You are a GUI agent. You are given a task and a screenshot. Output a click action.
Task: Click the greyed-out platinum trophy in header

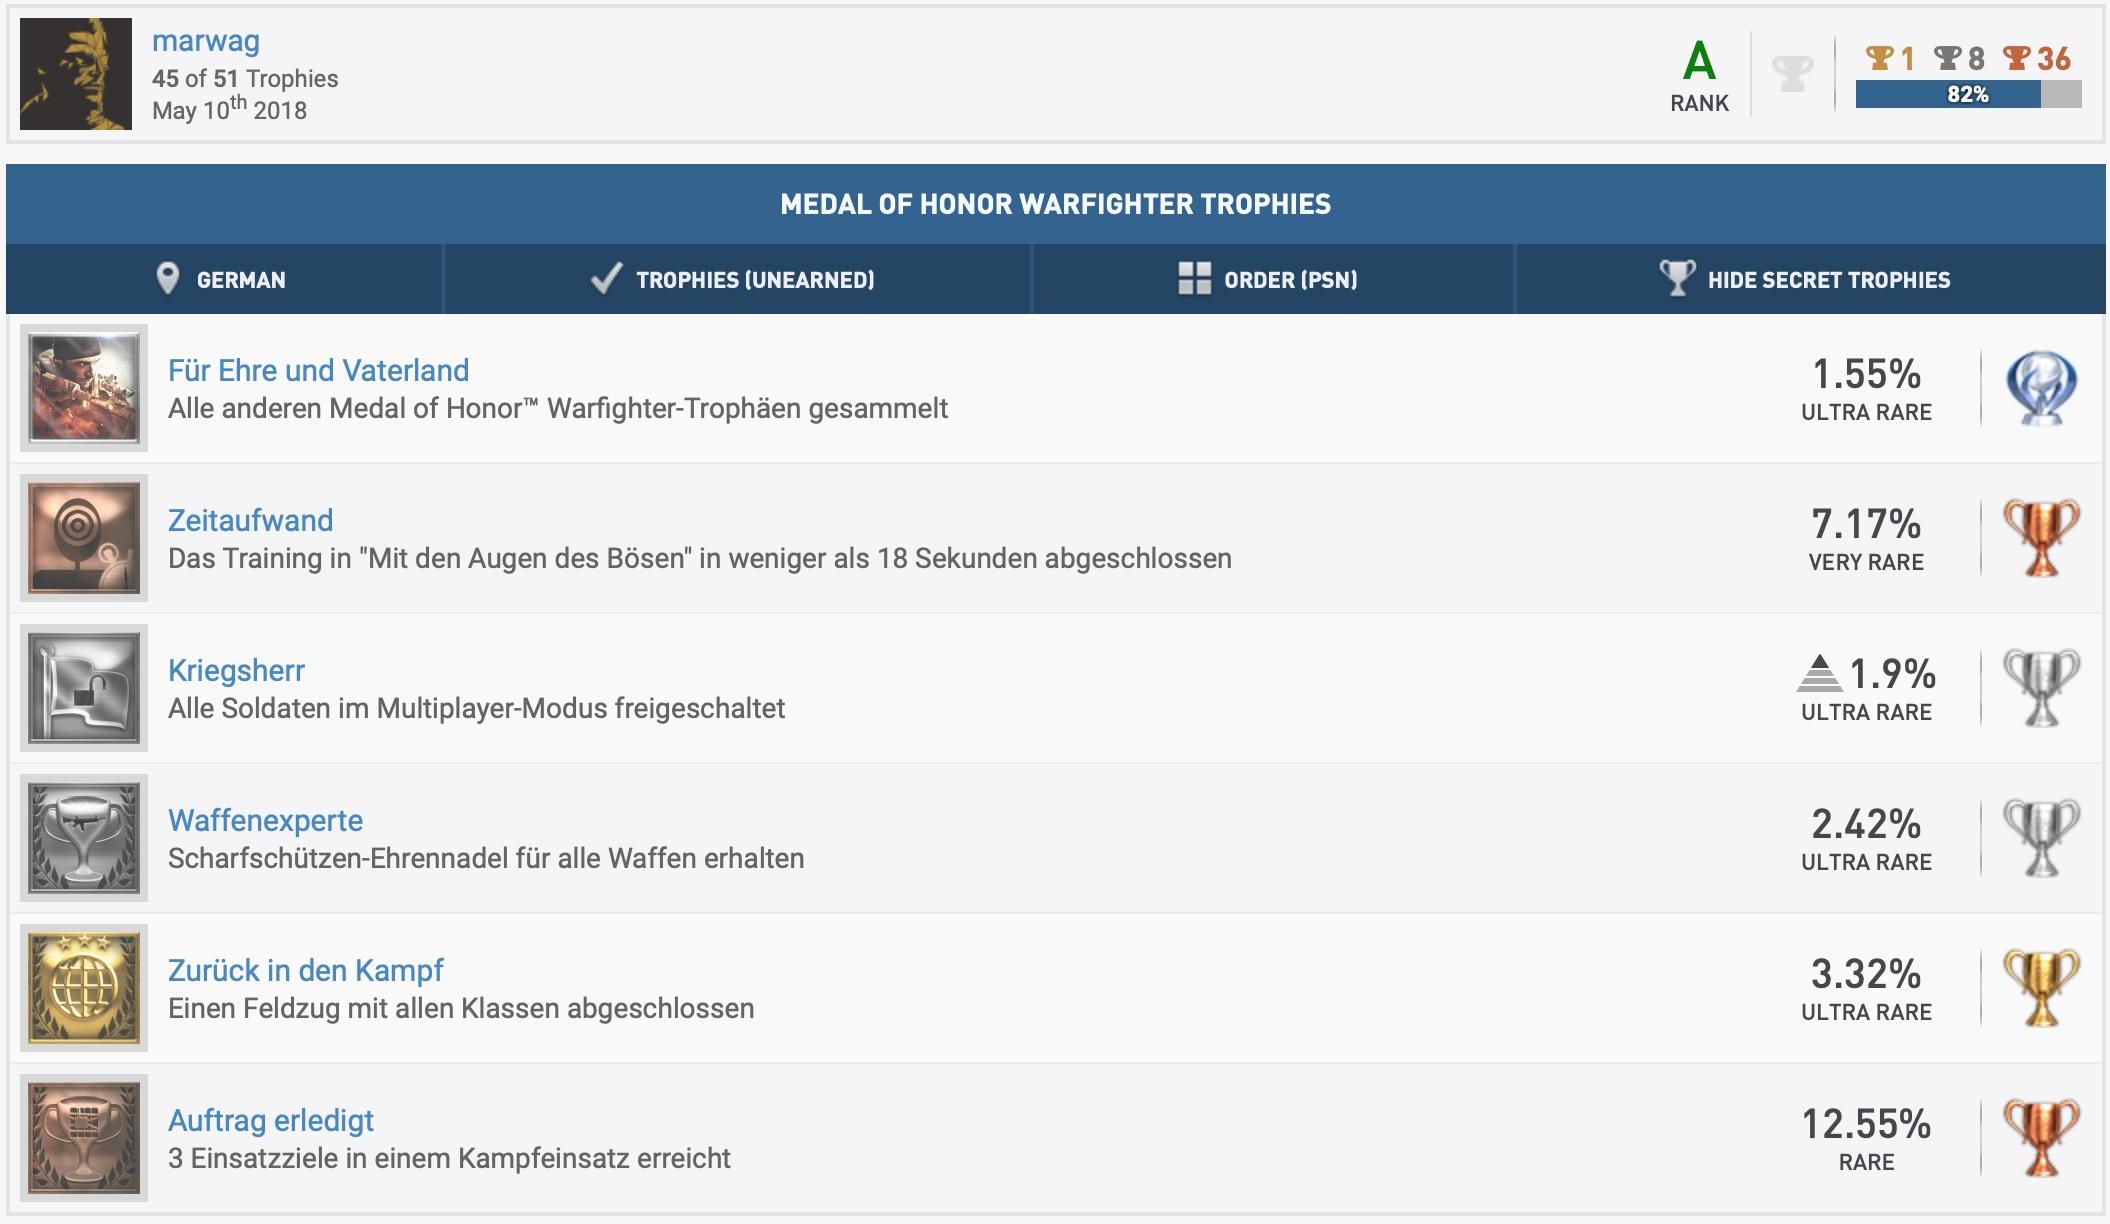(1792, 74)
